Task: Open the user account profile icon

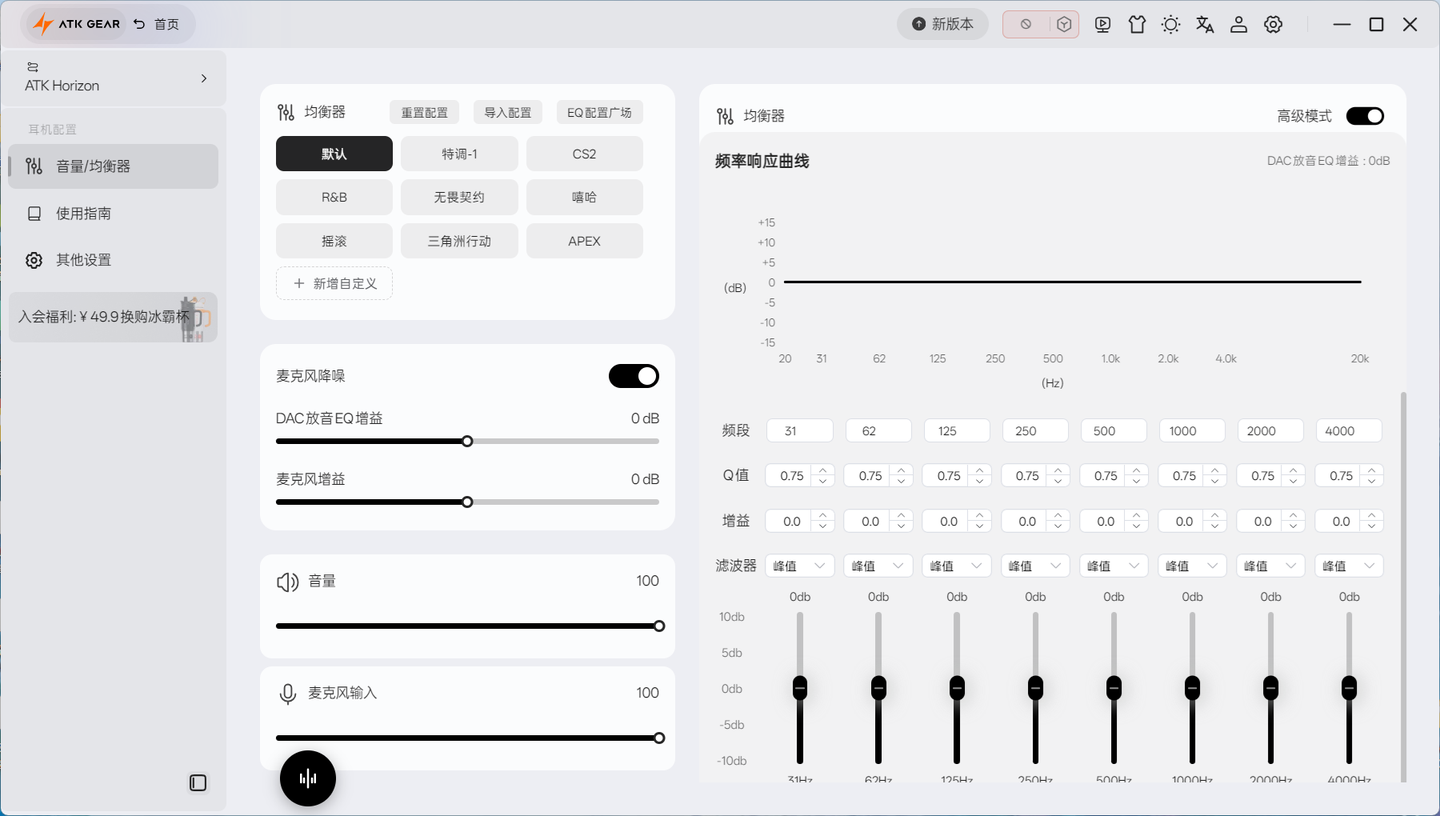Action: pyautogui.click(x=1239, y=25)
